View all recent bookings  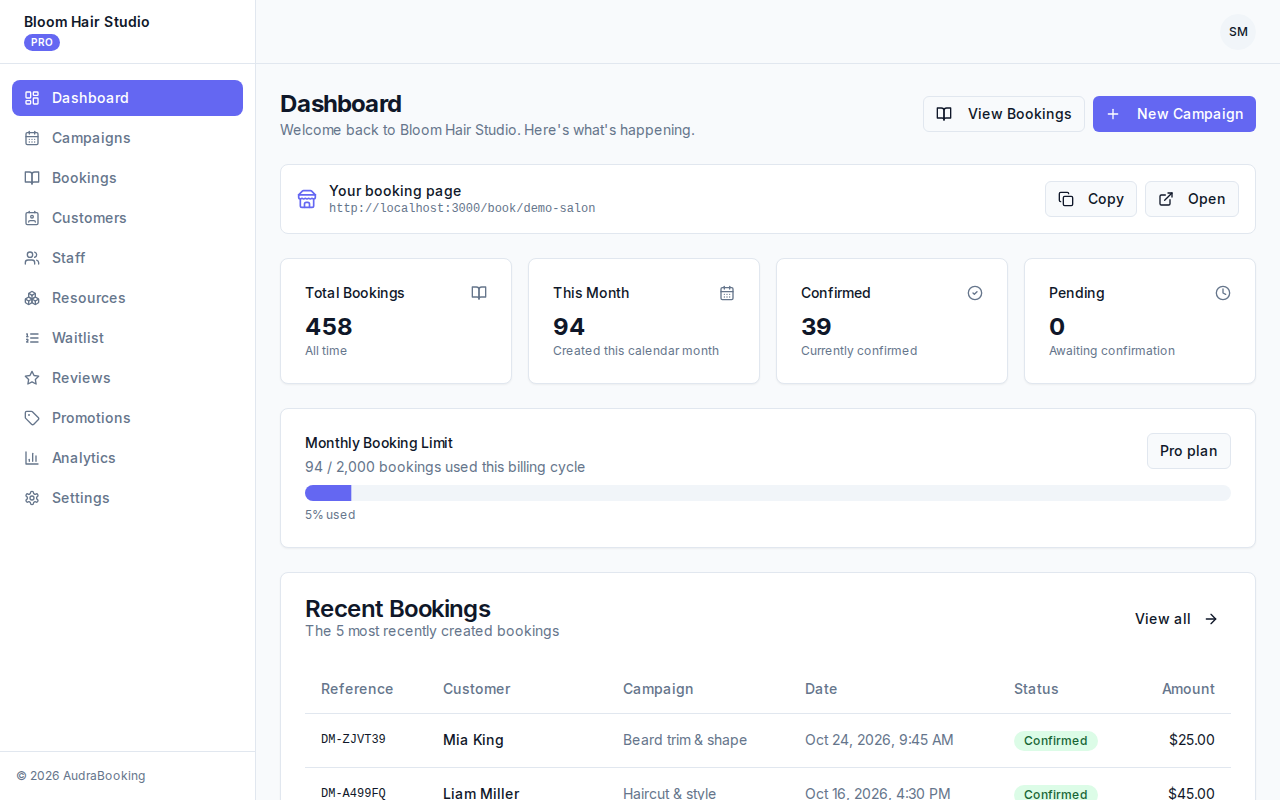coord(1177,619)
